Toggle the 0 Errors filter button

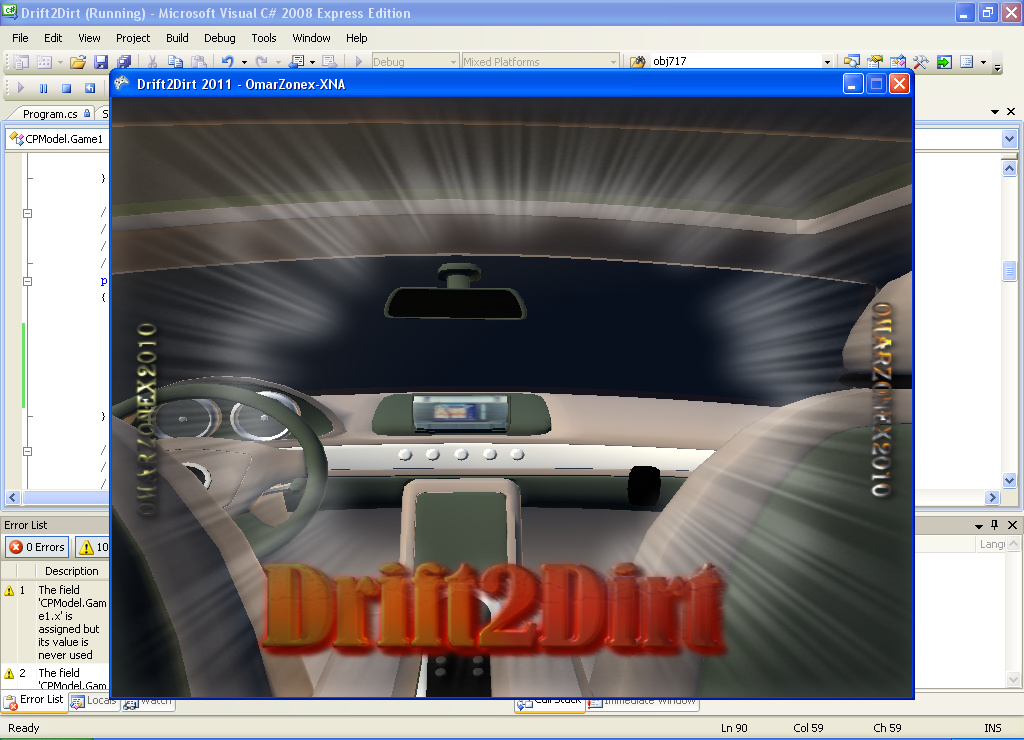(x=37, y=547)
